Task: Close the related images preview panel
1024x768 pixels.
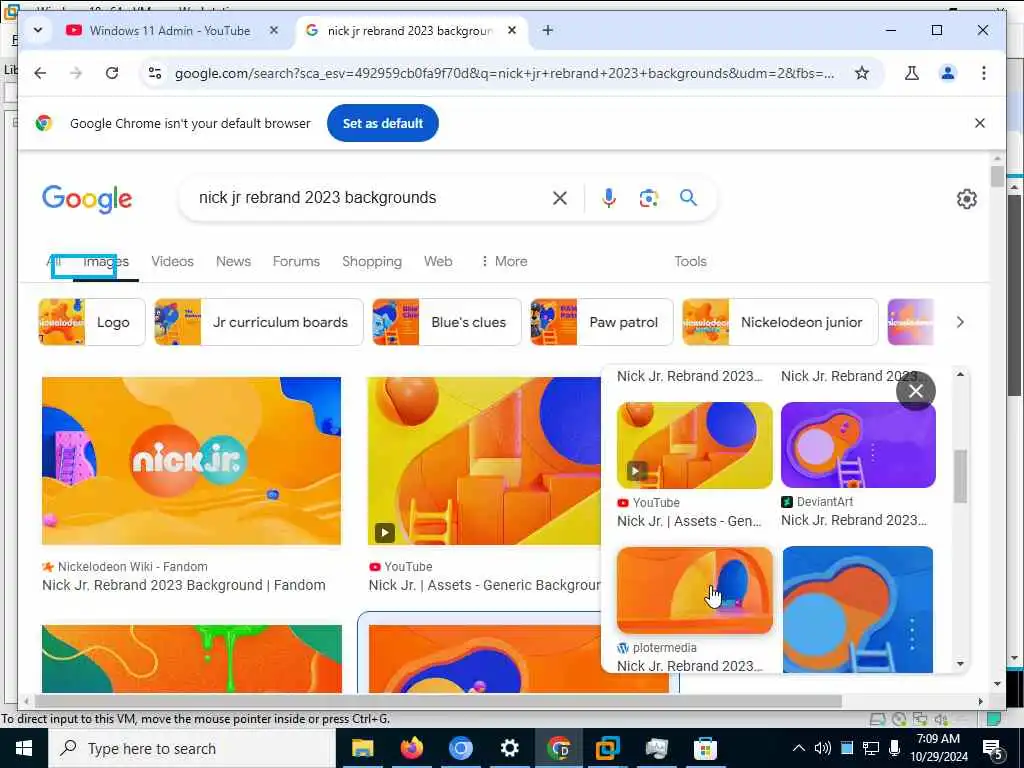Action: tap(916, 391)
